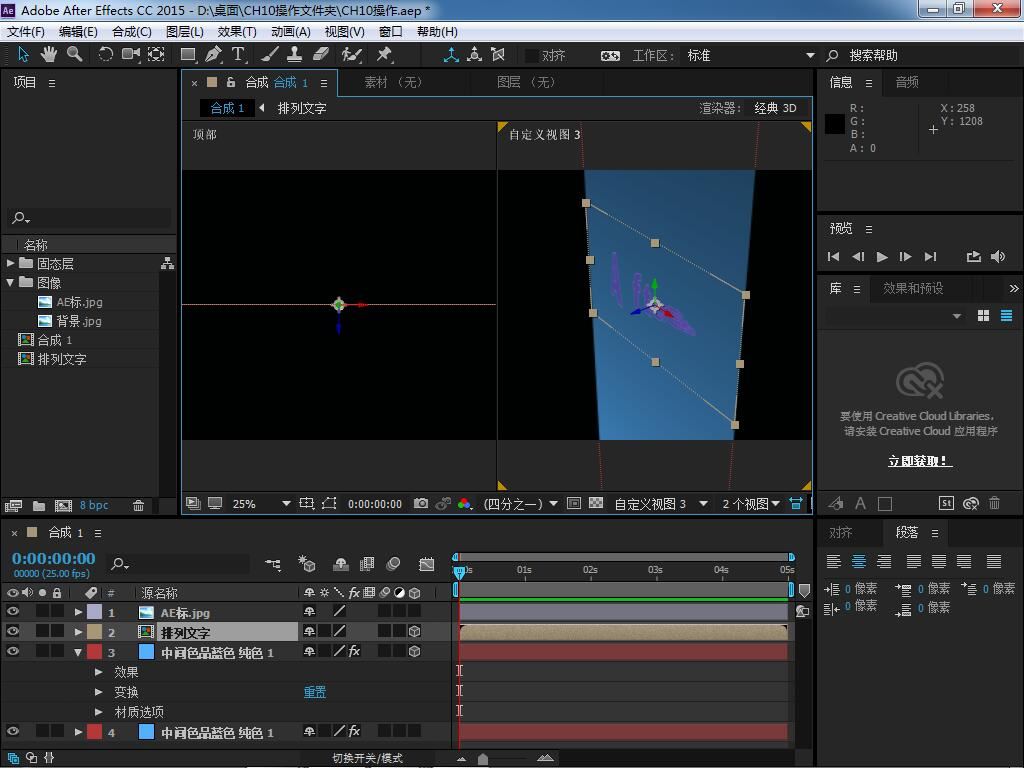
Task: Click the timeline zoom slider handle
Action: click(x=483, y=759)
